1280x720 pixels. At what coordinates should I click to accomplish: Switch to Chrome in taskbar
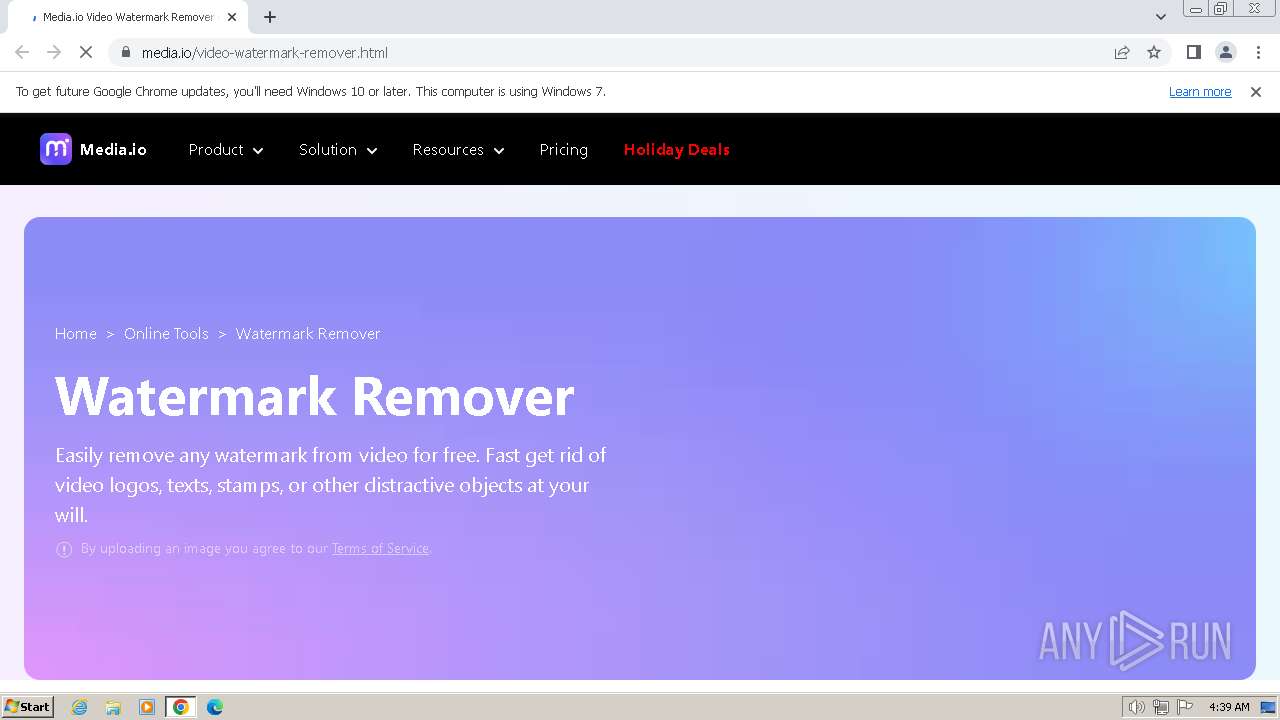click(x=181, y=707)
